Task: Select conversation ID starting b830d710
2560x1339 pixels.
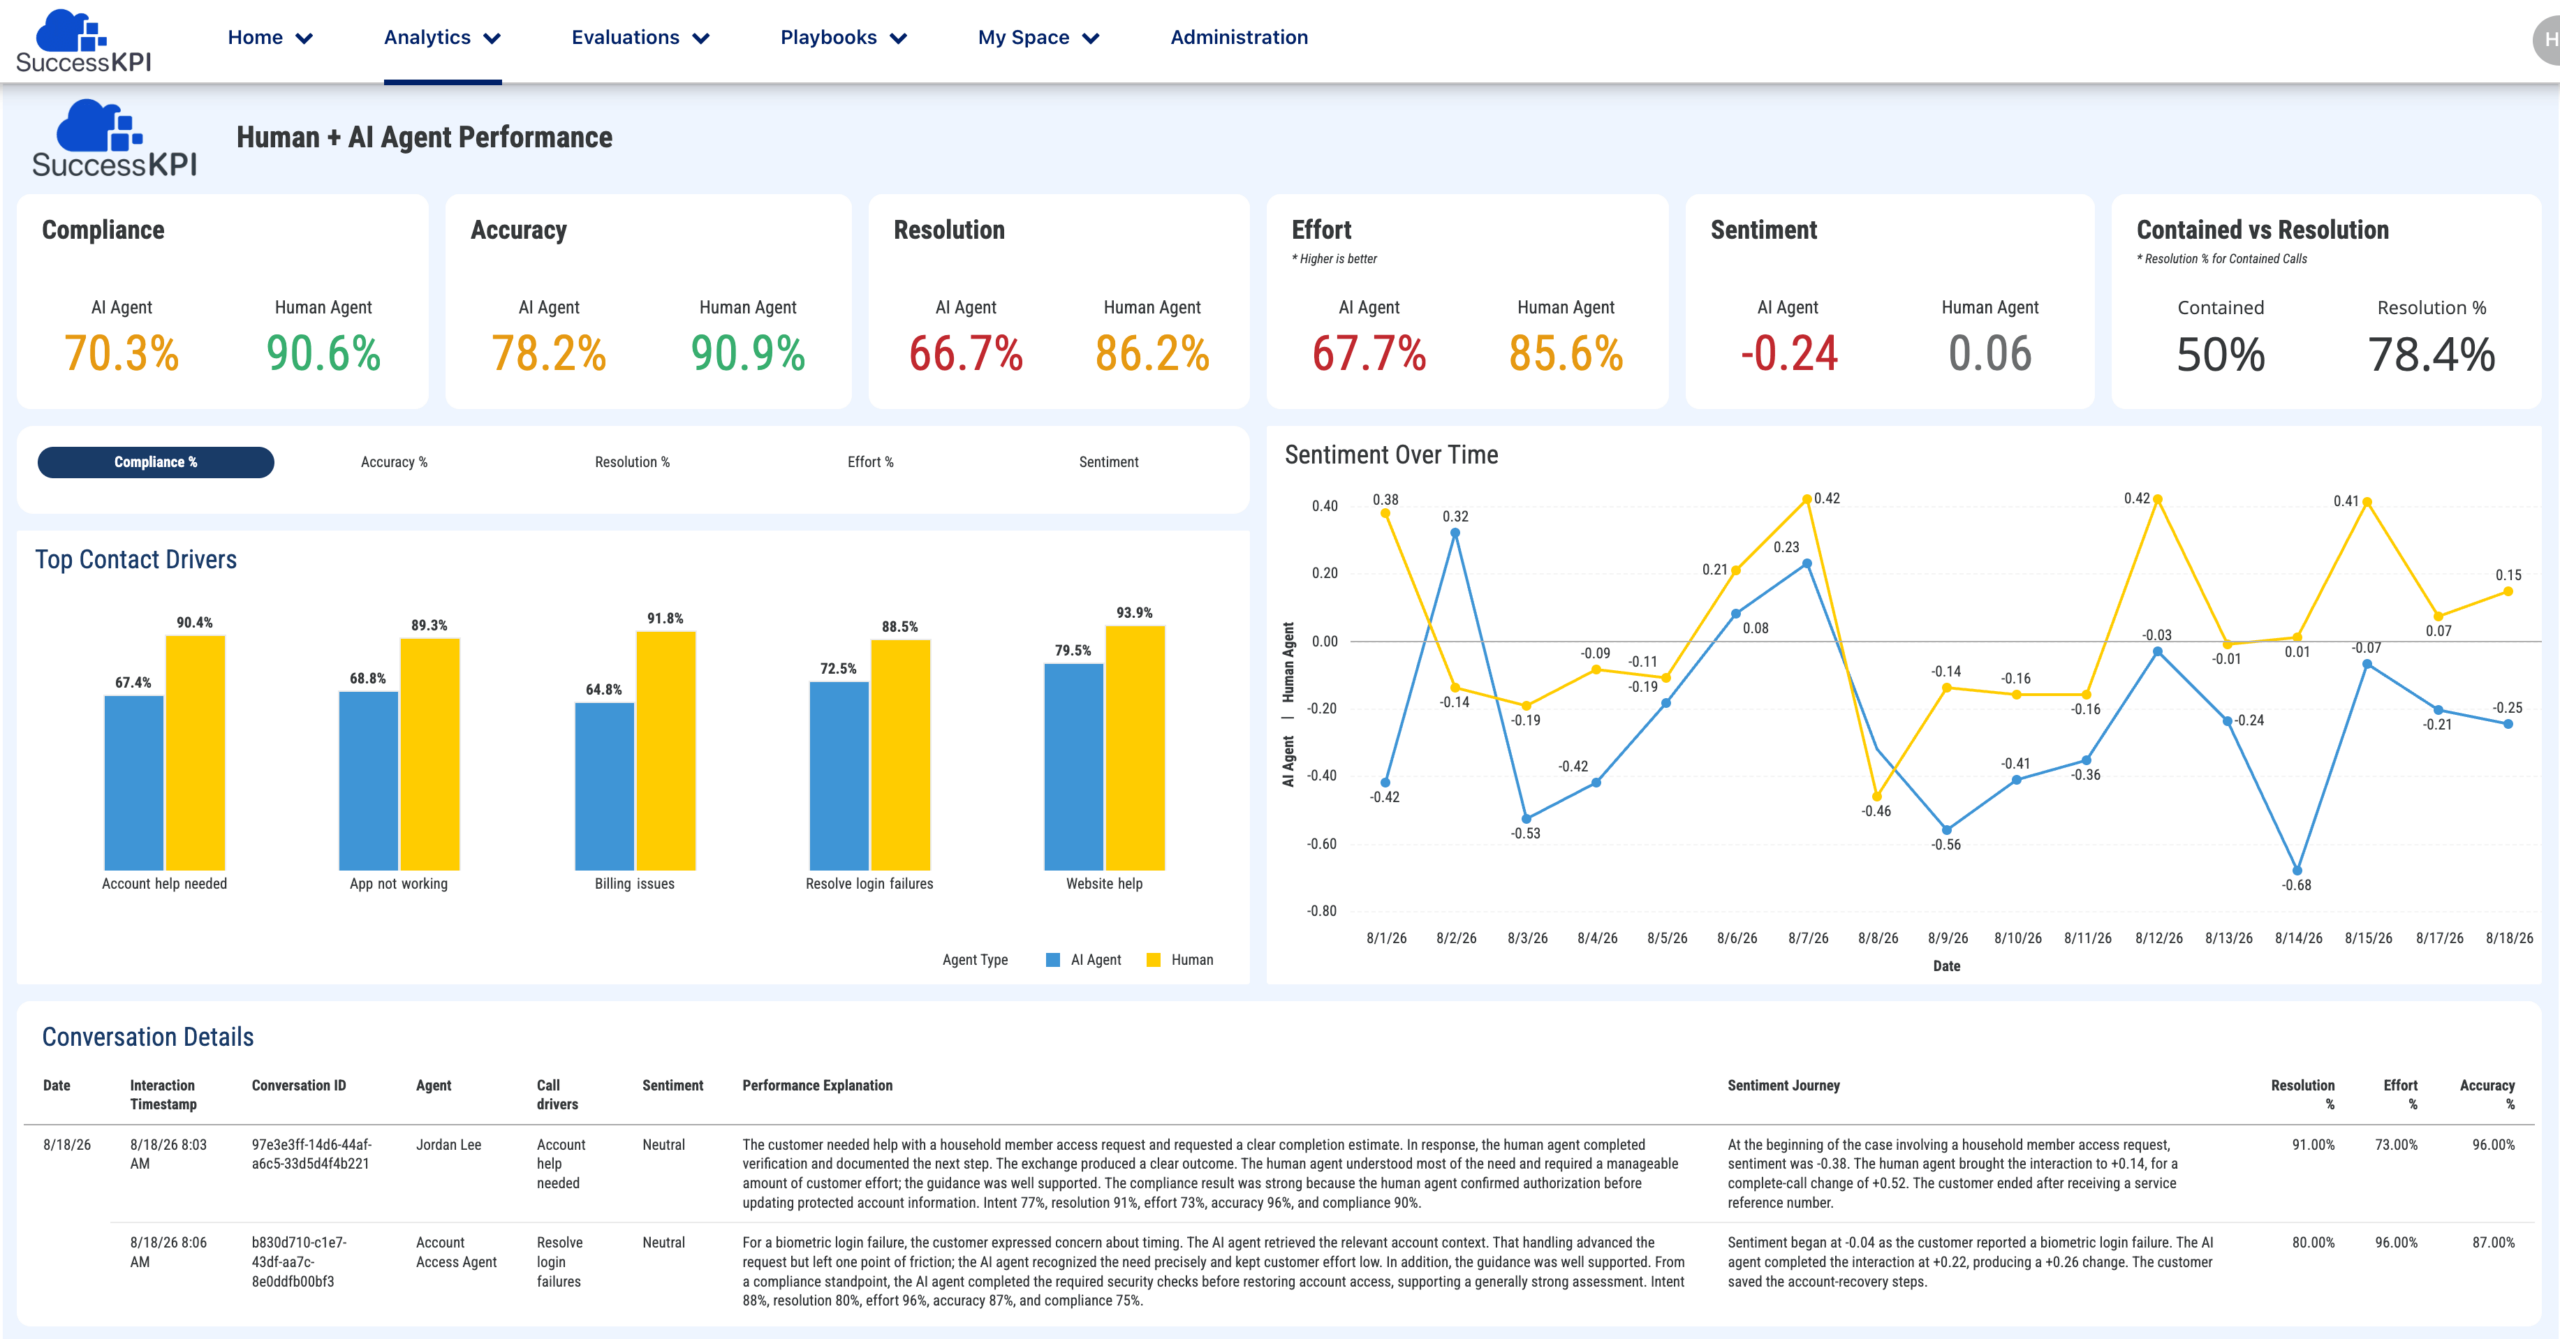Action: pyautogui.click(x=299, y=1262)
